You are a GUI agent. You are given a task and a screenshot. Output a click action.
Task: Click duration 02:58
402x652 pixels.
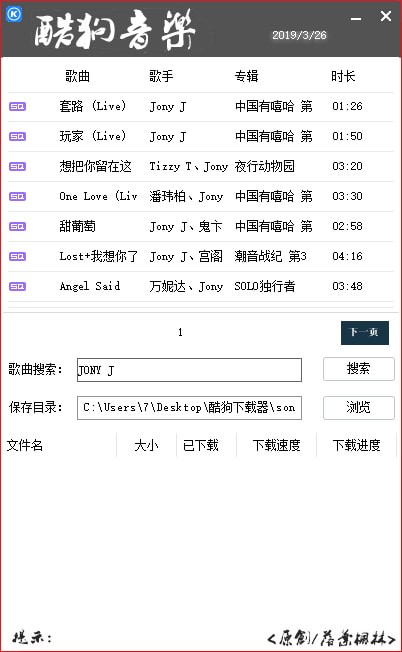(x=347, y=226)
